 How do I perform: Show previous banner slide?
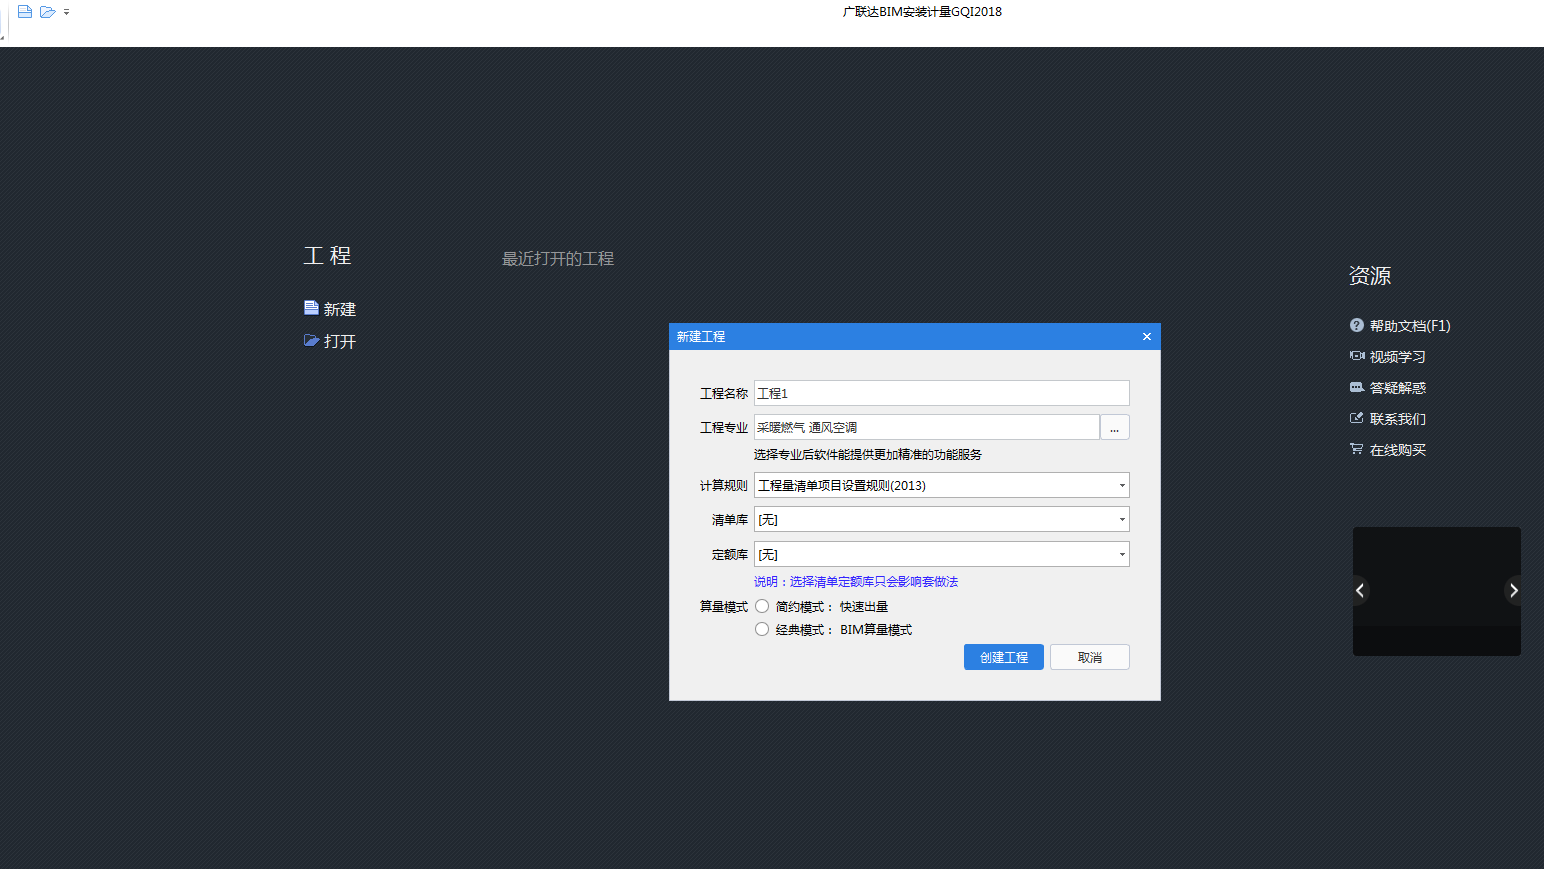click(1360, 591)
